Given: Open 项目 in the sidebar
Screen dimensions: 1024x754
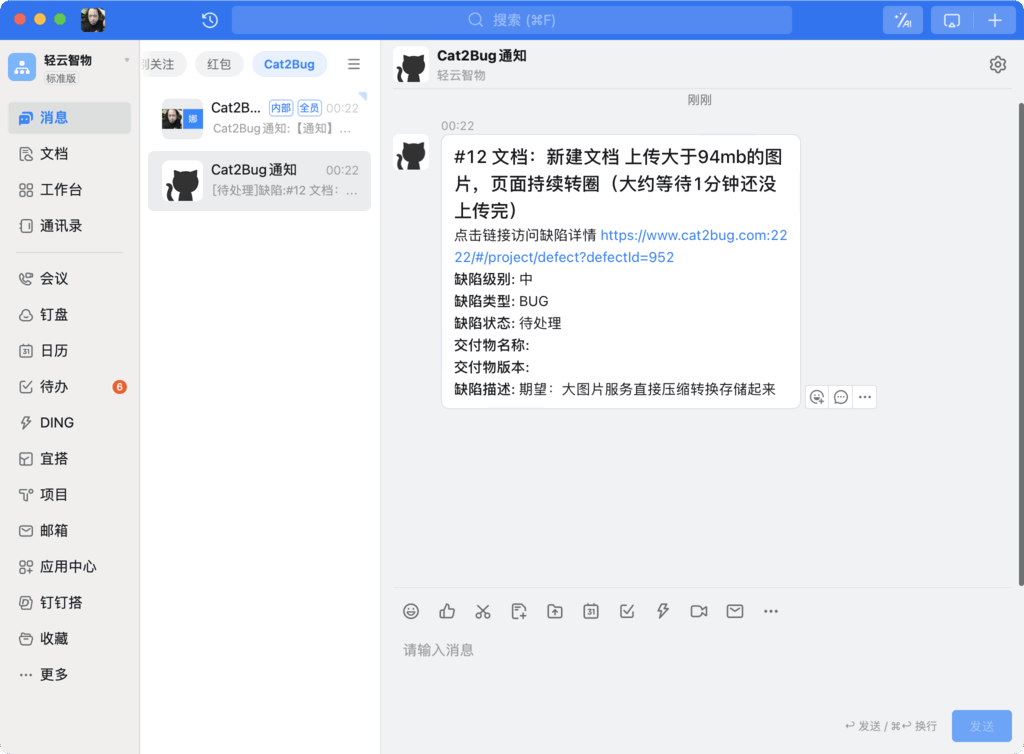Looking at the screenshot, I should (x=69, y=494).
